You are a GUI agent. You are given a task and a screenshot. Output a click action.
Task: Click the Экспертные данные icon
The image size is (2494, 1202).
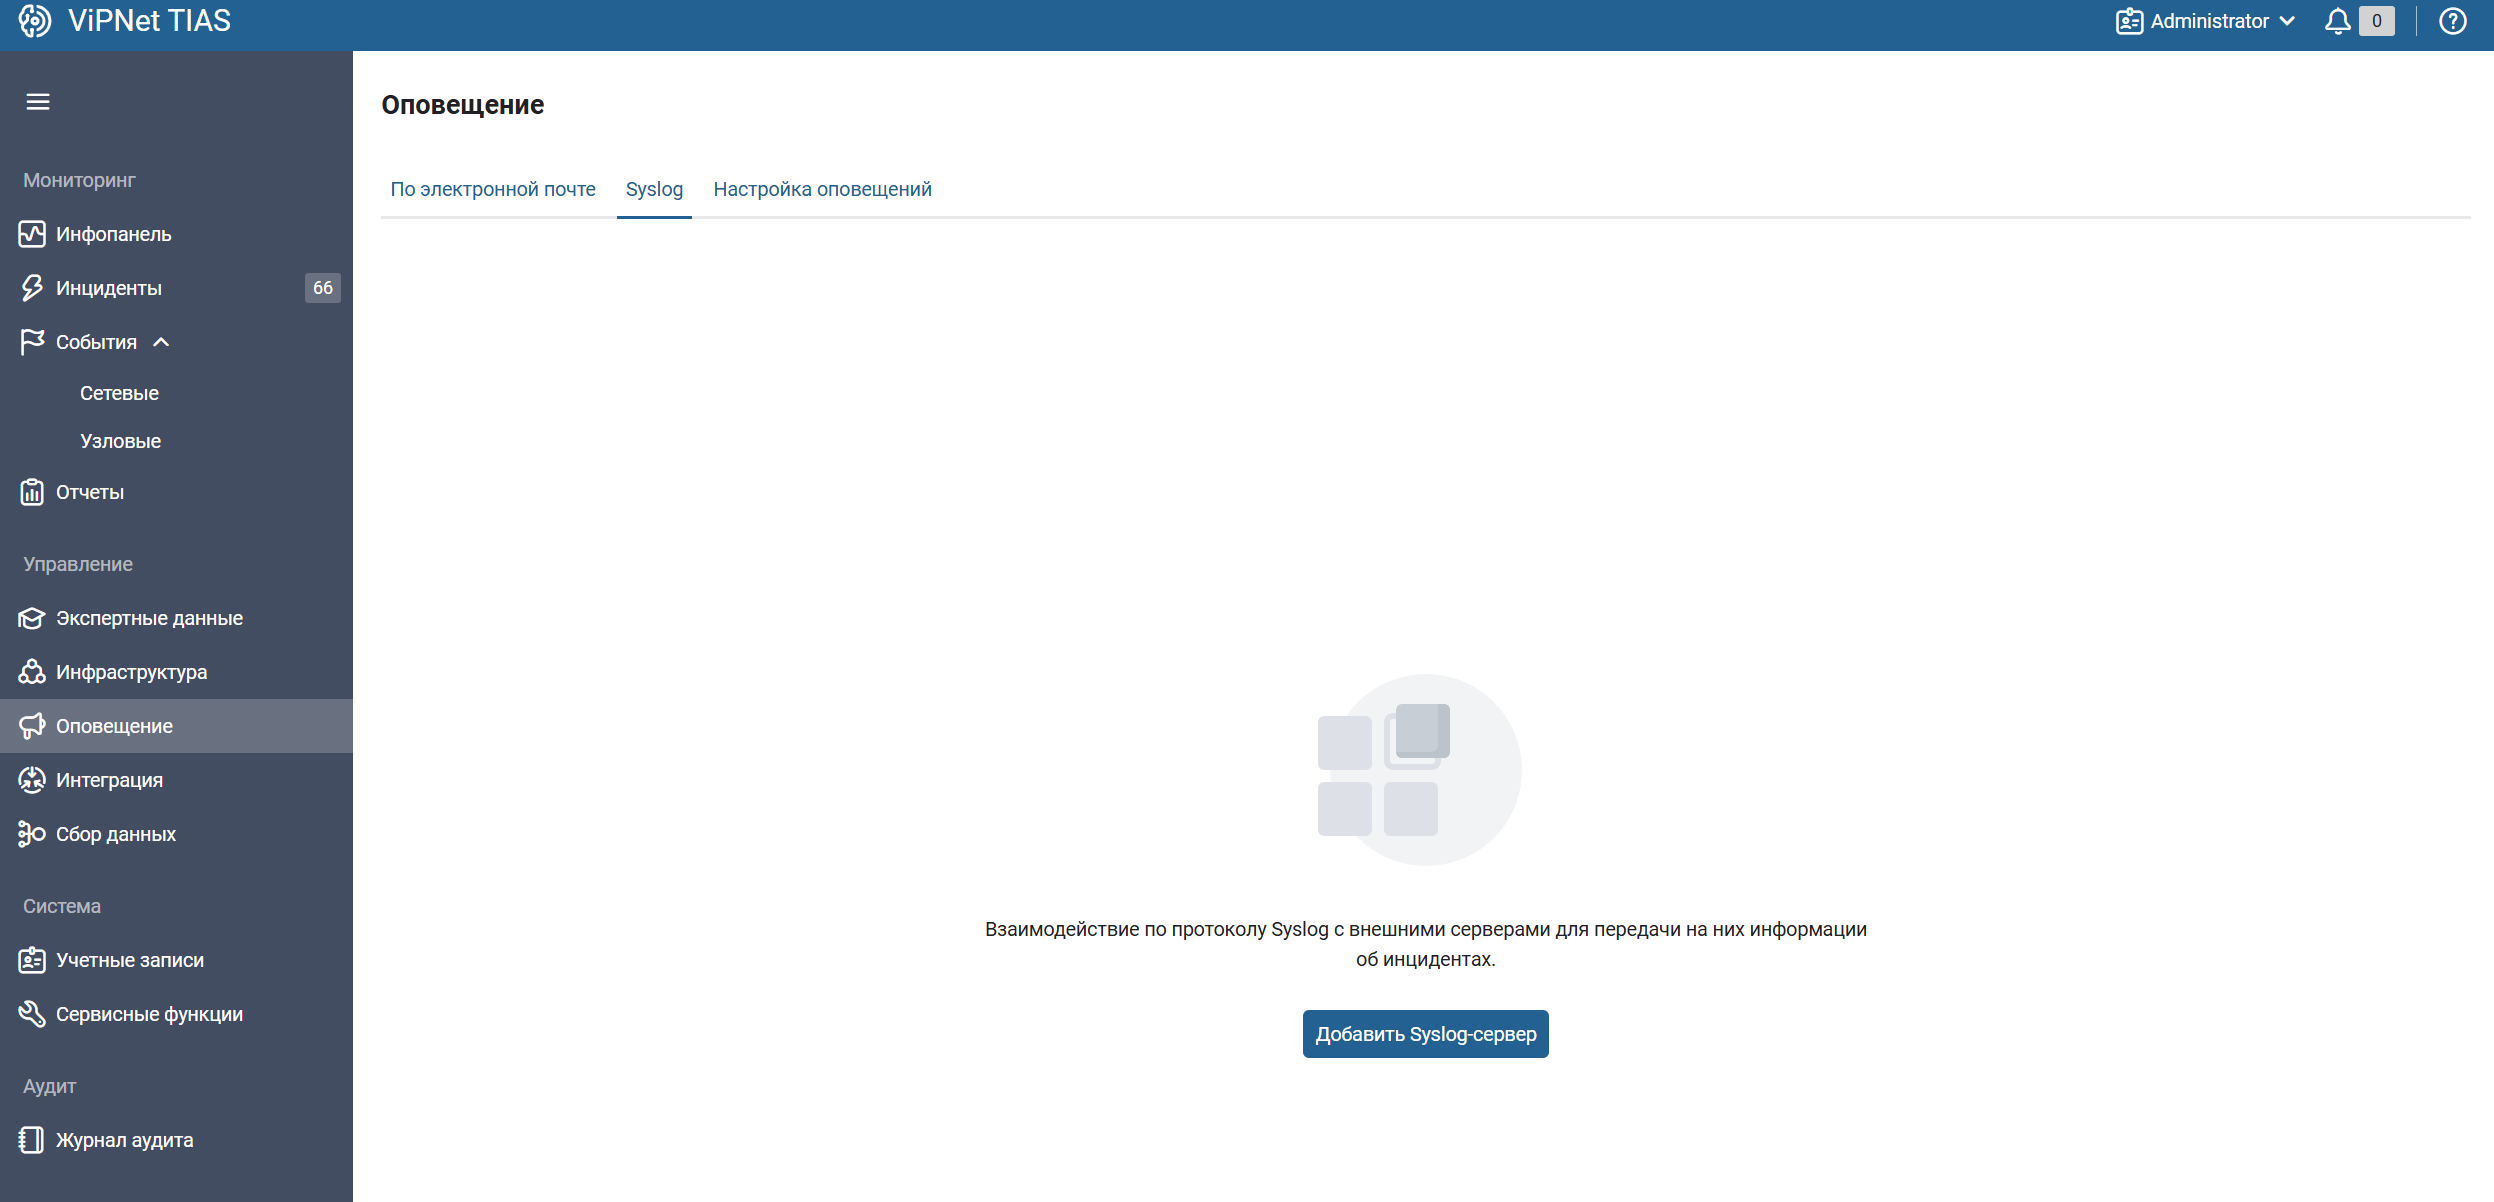point(31,617)
